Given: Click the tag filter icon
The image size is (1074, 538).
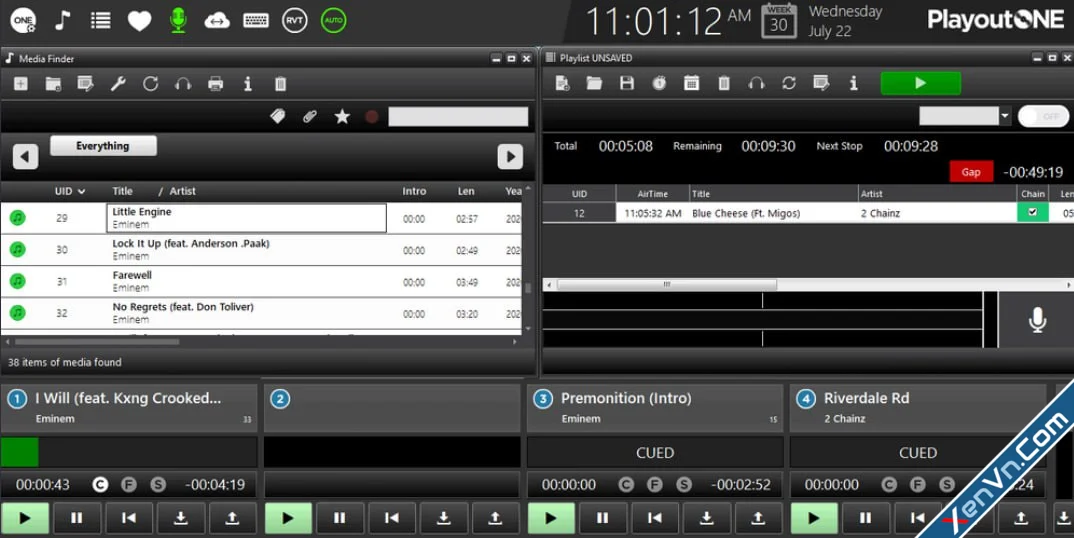Looking at the screenshot, I should tap(277, 117).
